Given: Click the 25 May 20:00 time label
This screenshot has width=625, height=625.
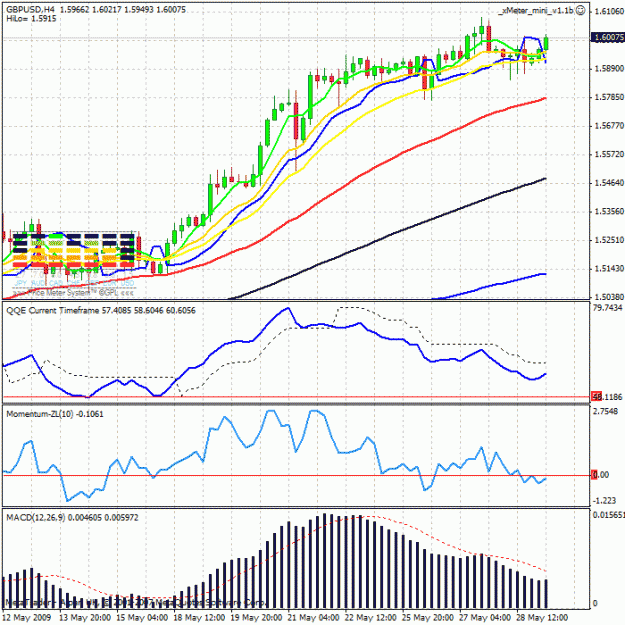Looking at the screenshot, I should (x=428, y=617).
